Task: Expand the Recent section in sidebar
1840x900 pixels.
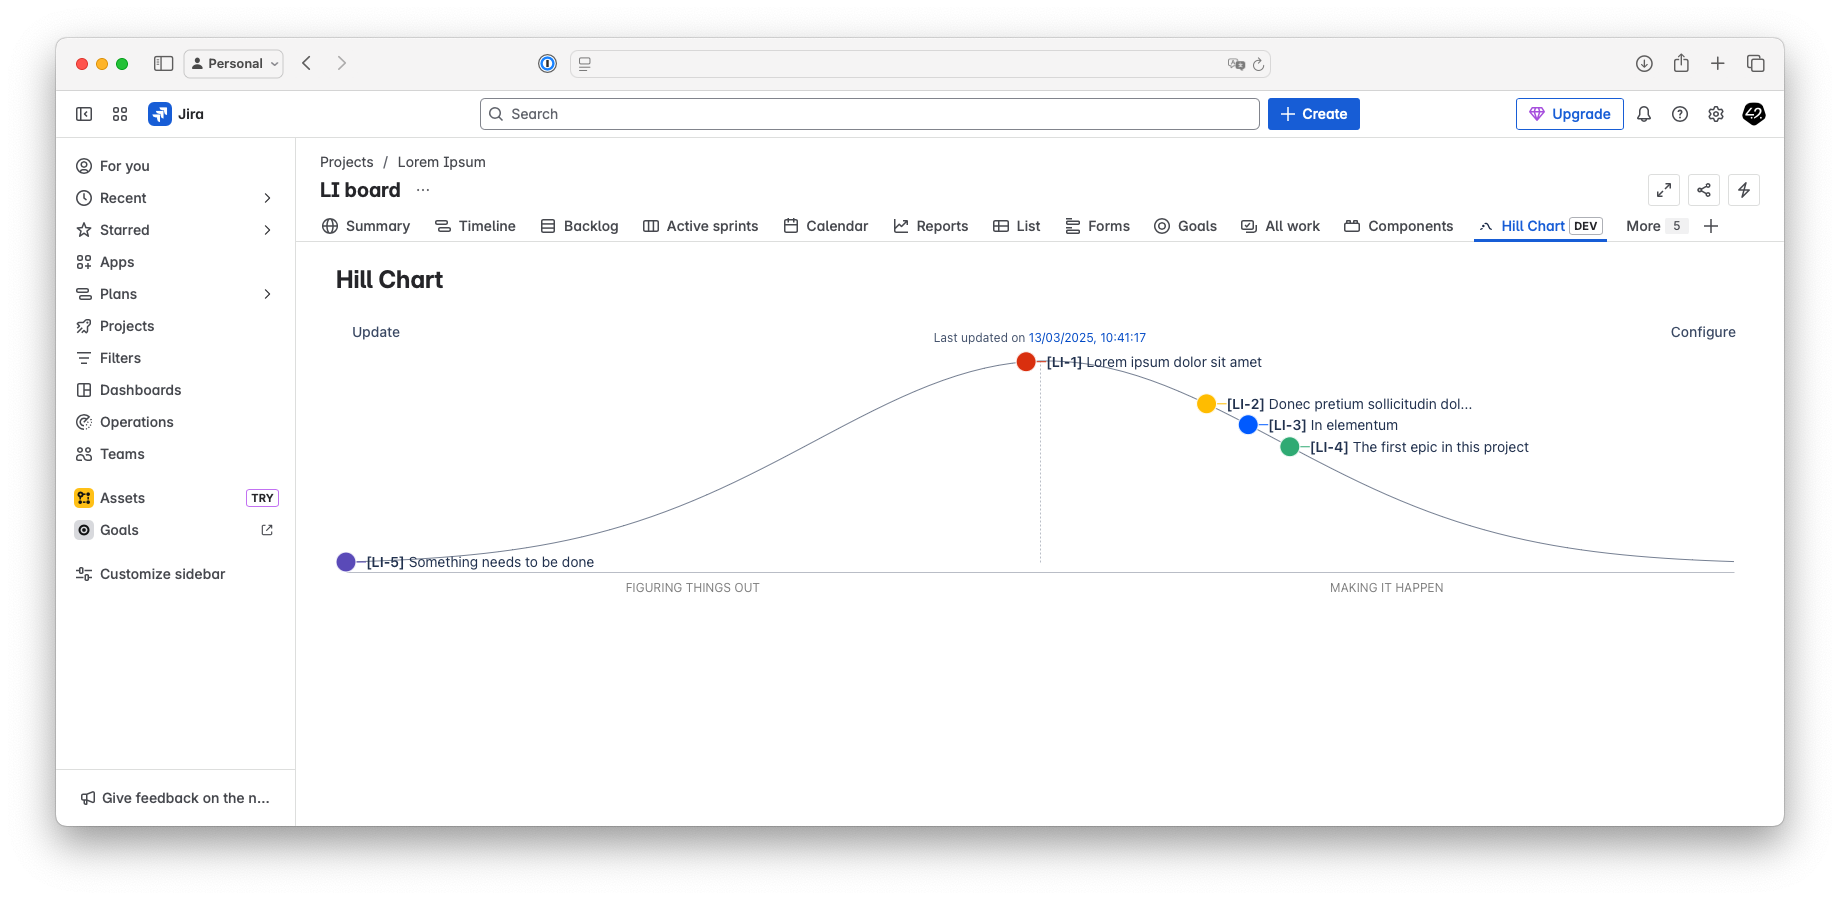Action: (266, 198)
